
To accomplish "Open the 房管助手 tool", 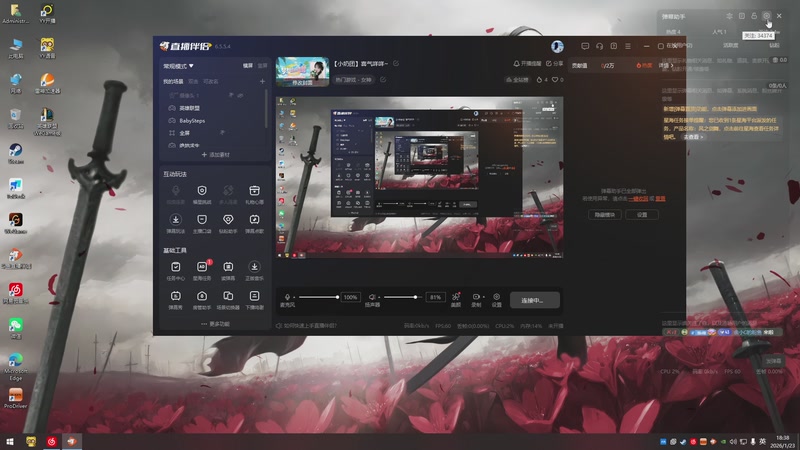I will click(x=202, y=300).
